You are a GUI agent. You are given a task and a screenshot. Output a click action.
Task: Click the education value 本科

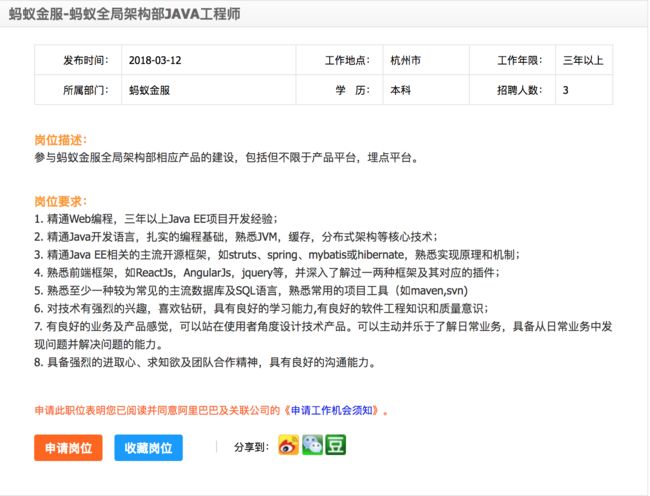pyautogui.click(x=400, y=90)
